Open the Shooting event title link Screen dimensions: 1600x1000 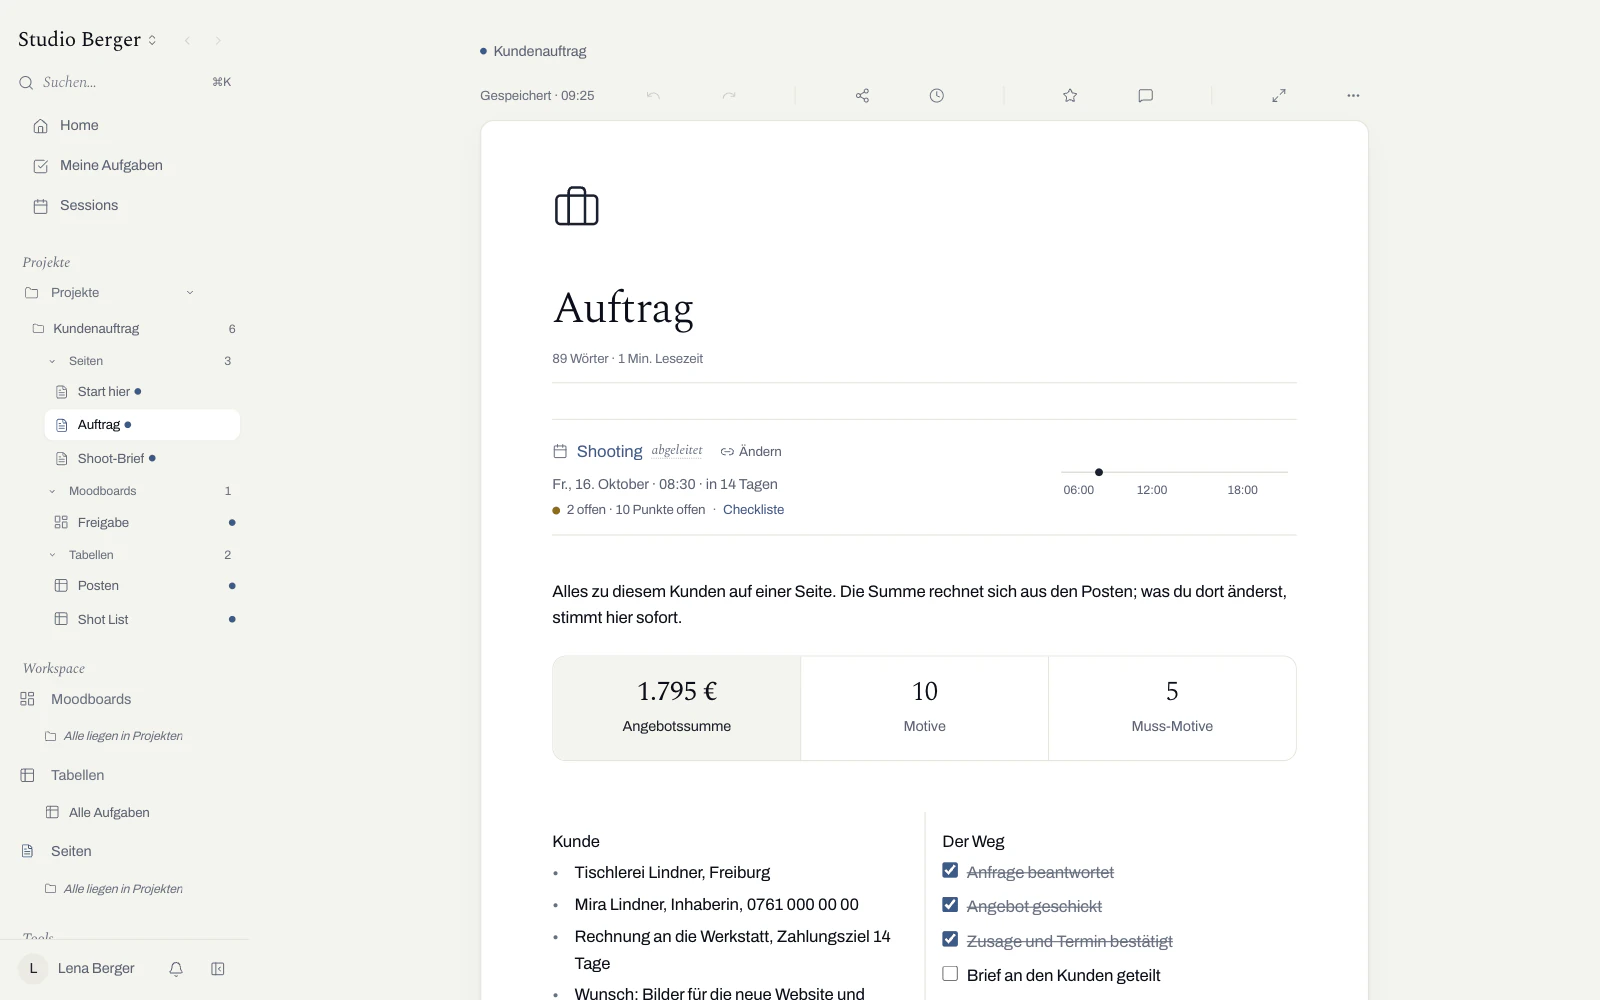pyautogui.click(x=609, y=452)
